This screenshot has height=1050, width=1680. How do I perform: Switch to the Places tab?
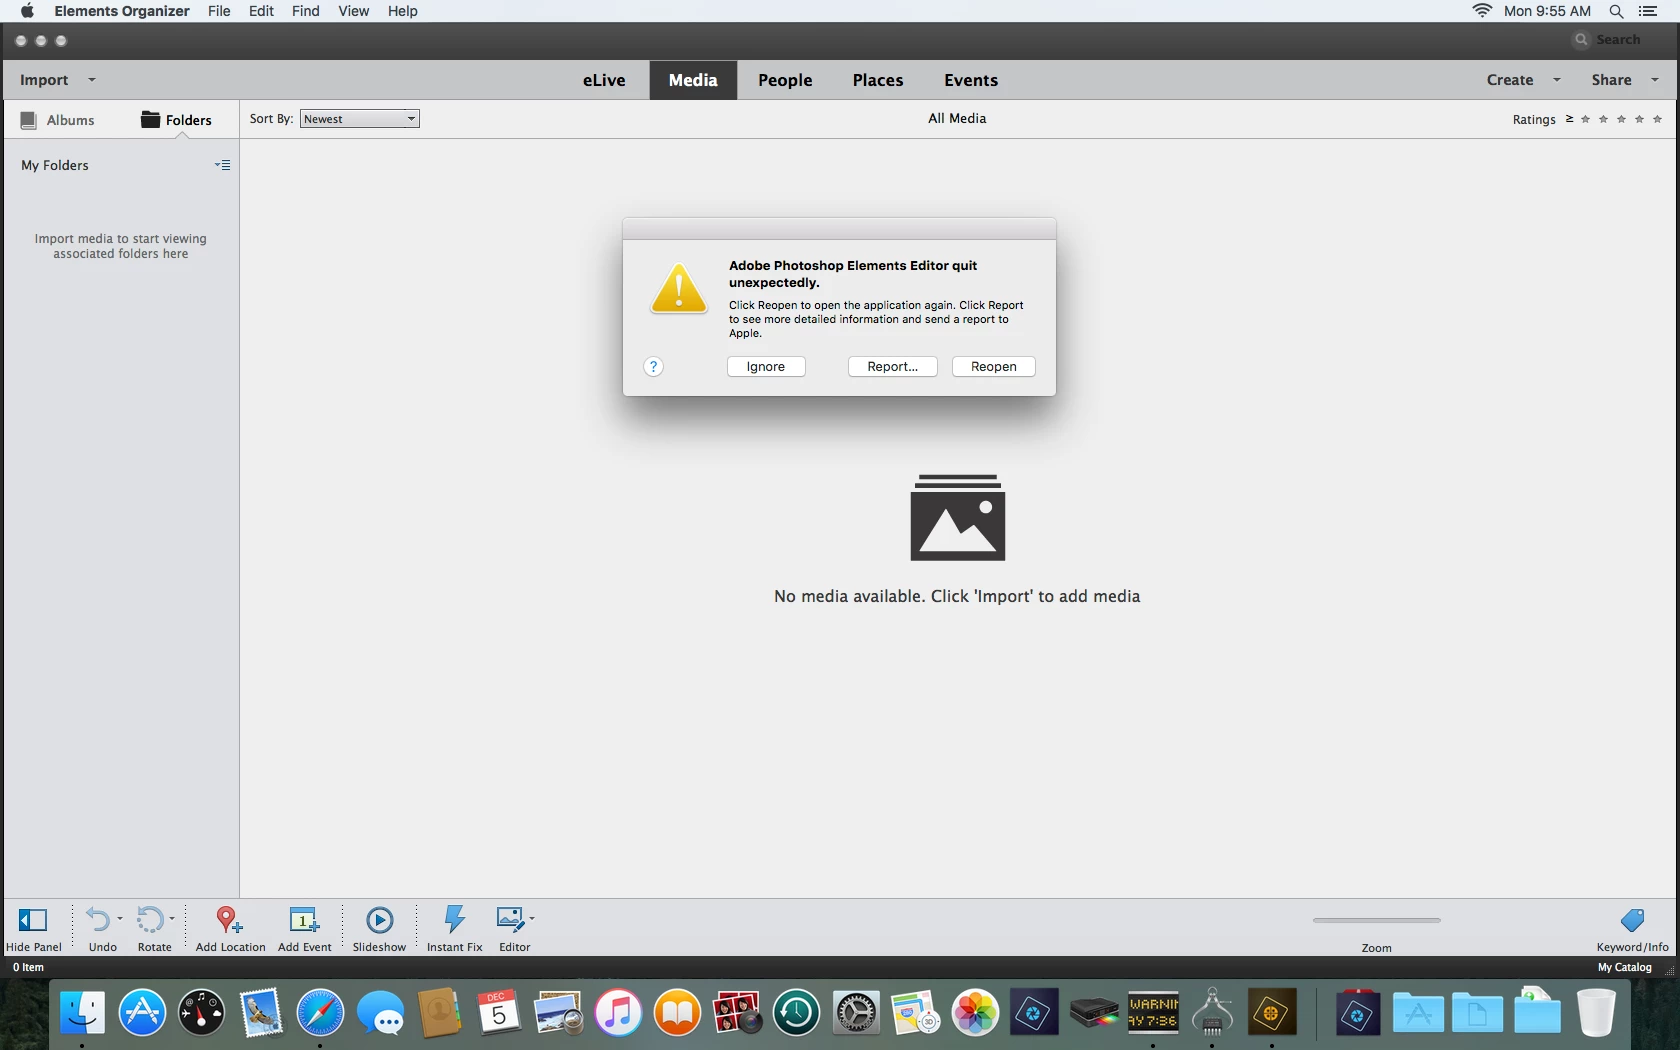878,80
